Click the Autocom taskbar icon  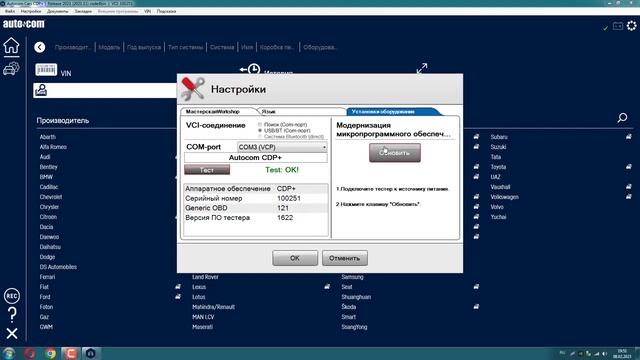[91, 353]
